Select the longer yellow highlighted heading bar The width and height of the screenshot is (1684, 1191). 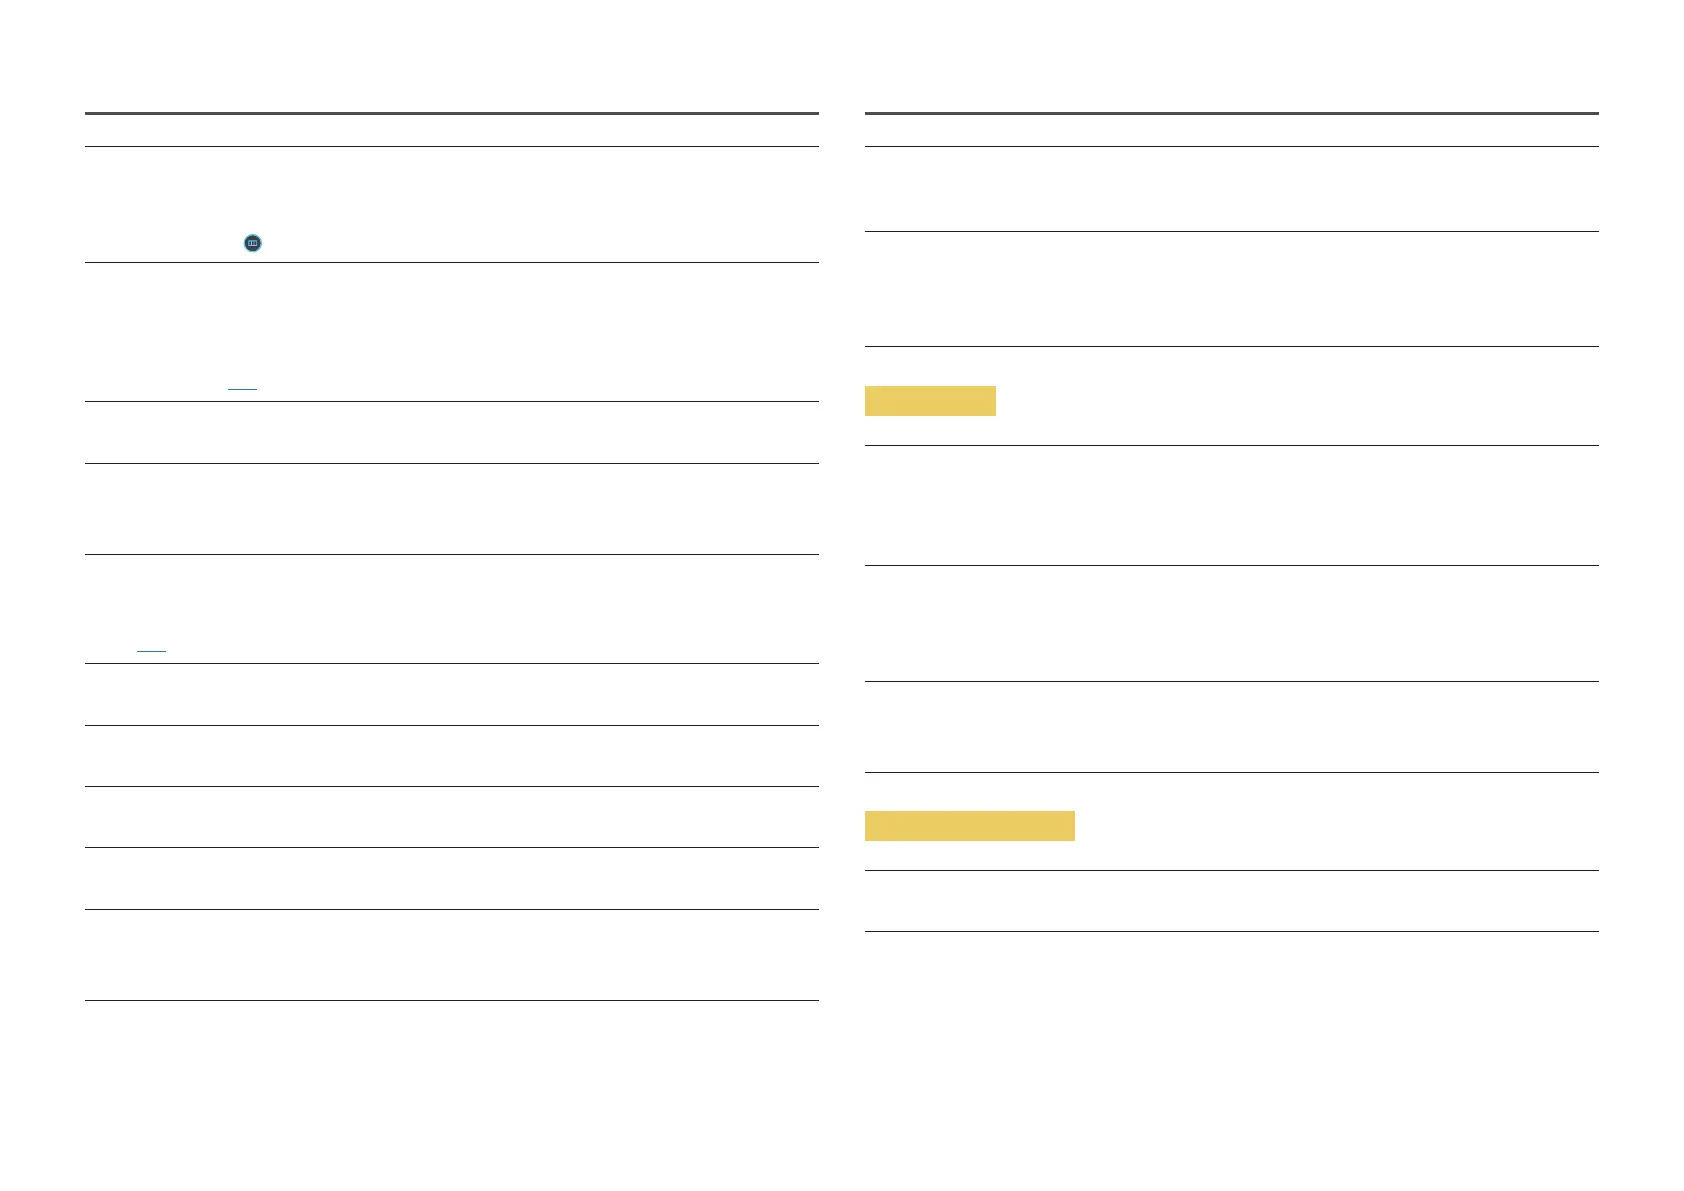969,826
